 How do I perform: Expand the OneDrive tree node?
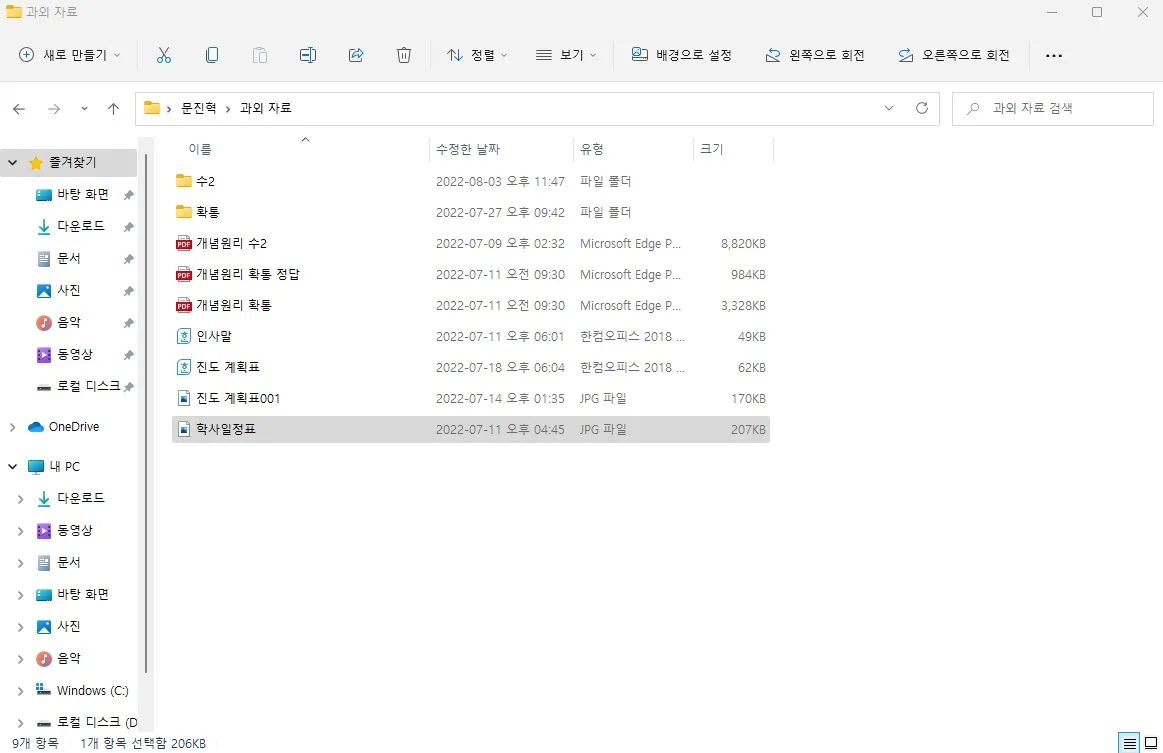coord(13,427)
